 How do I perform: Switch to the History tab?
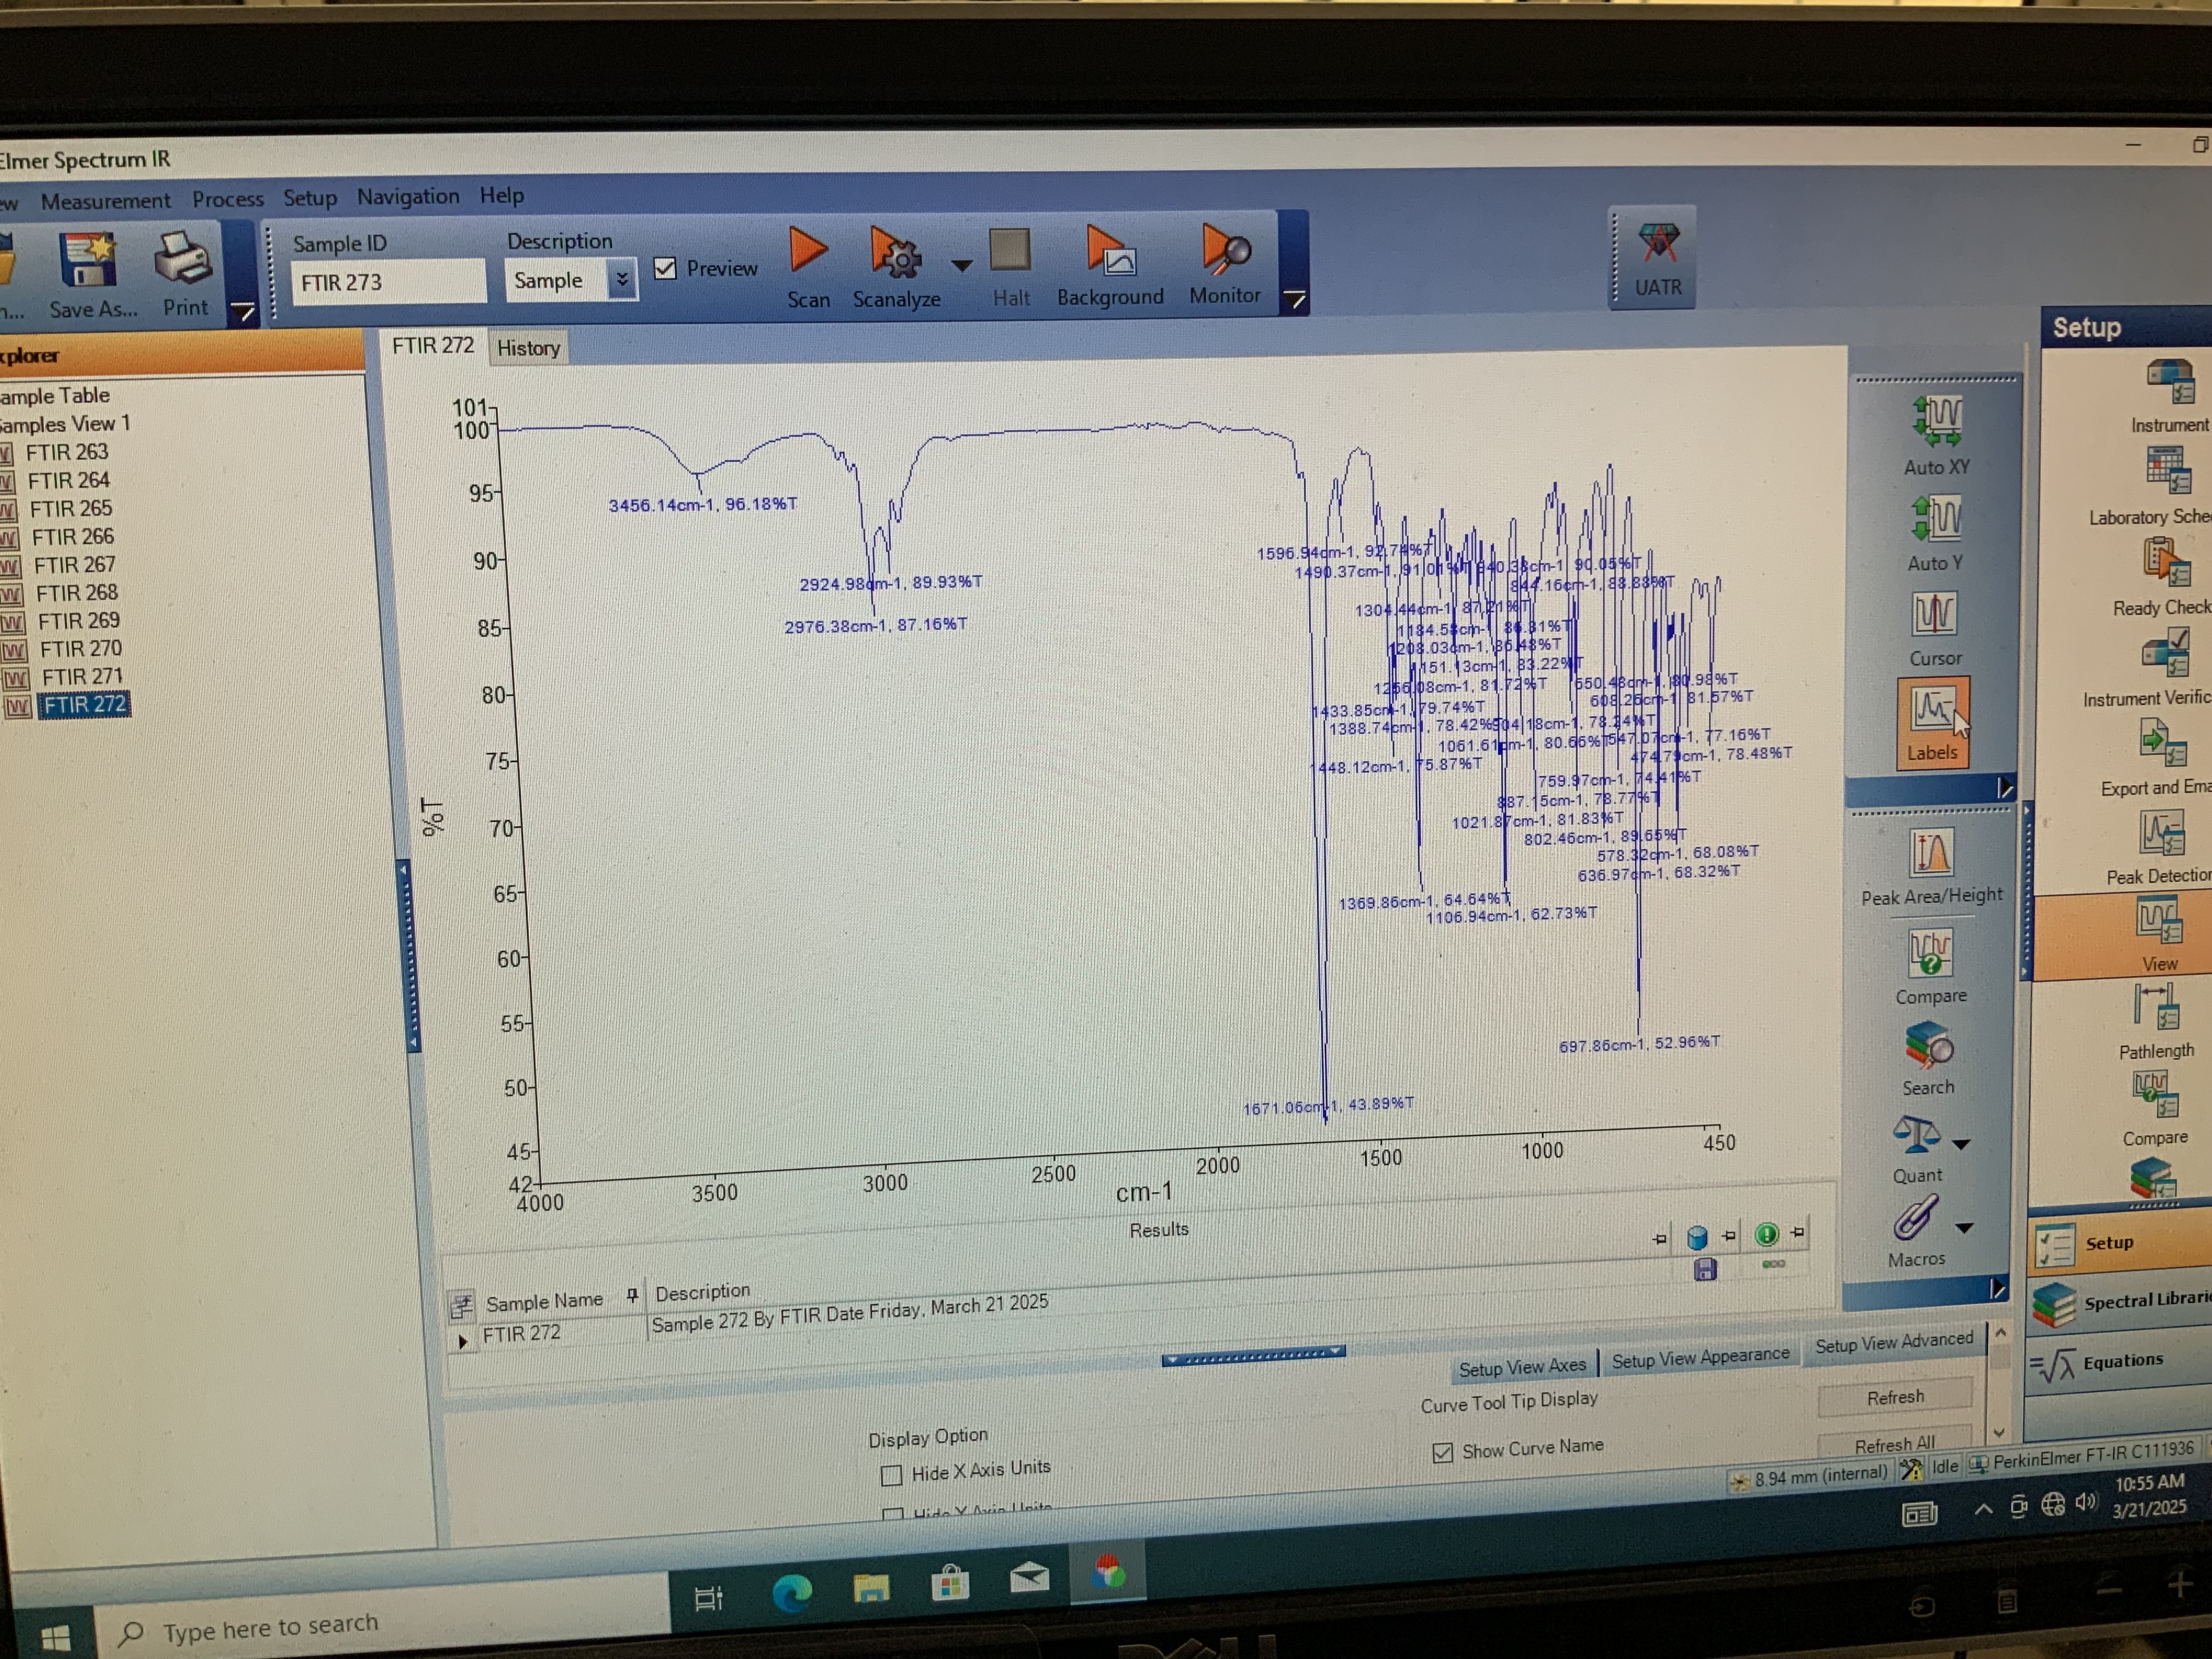point(528,348)
